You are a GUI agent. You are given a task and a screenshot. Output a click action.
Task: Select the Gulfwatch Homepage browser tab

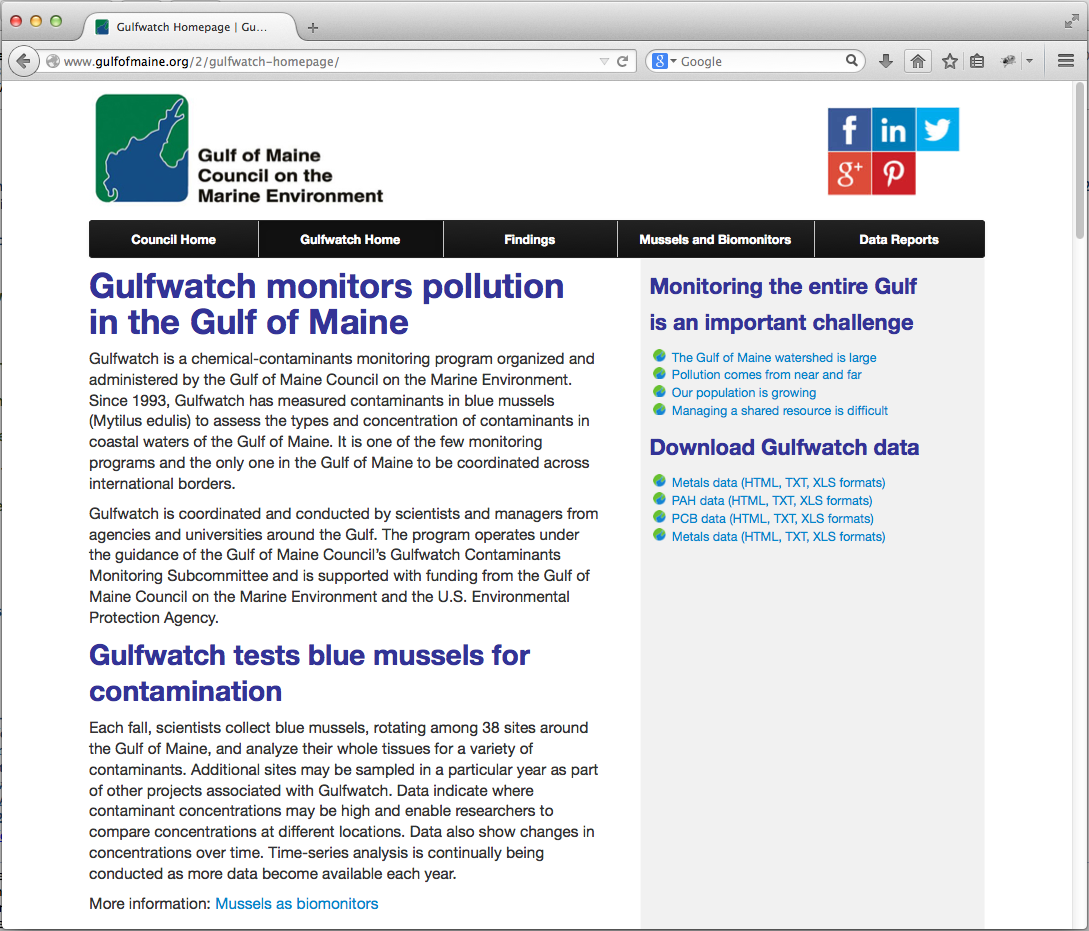click(190, 27)
